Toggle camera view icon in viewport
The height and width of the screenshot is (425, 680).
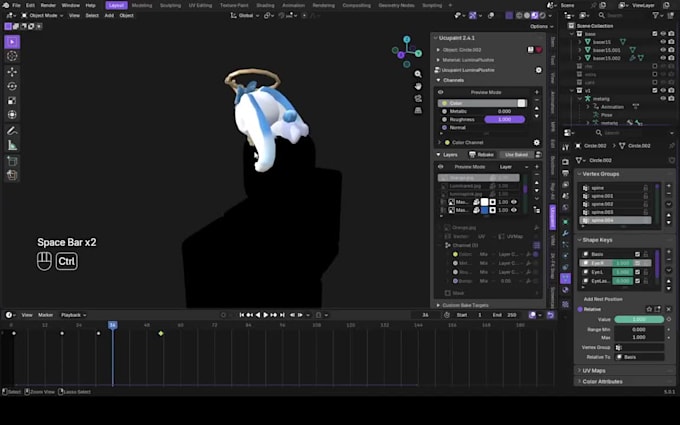(x=418, y=98)
